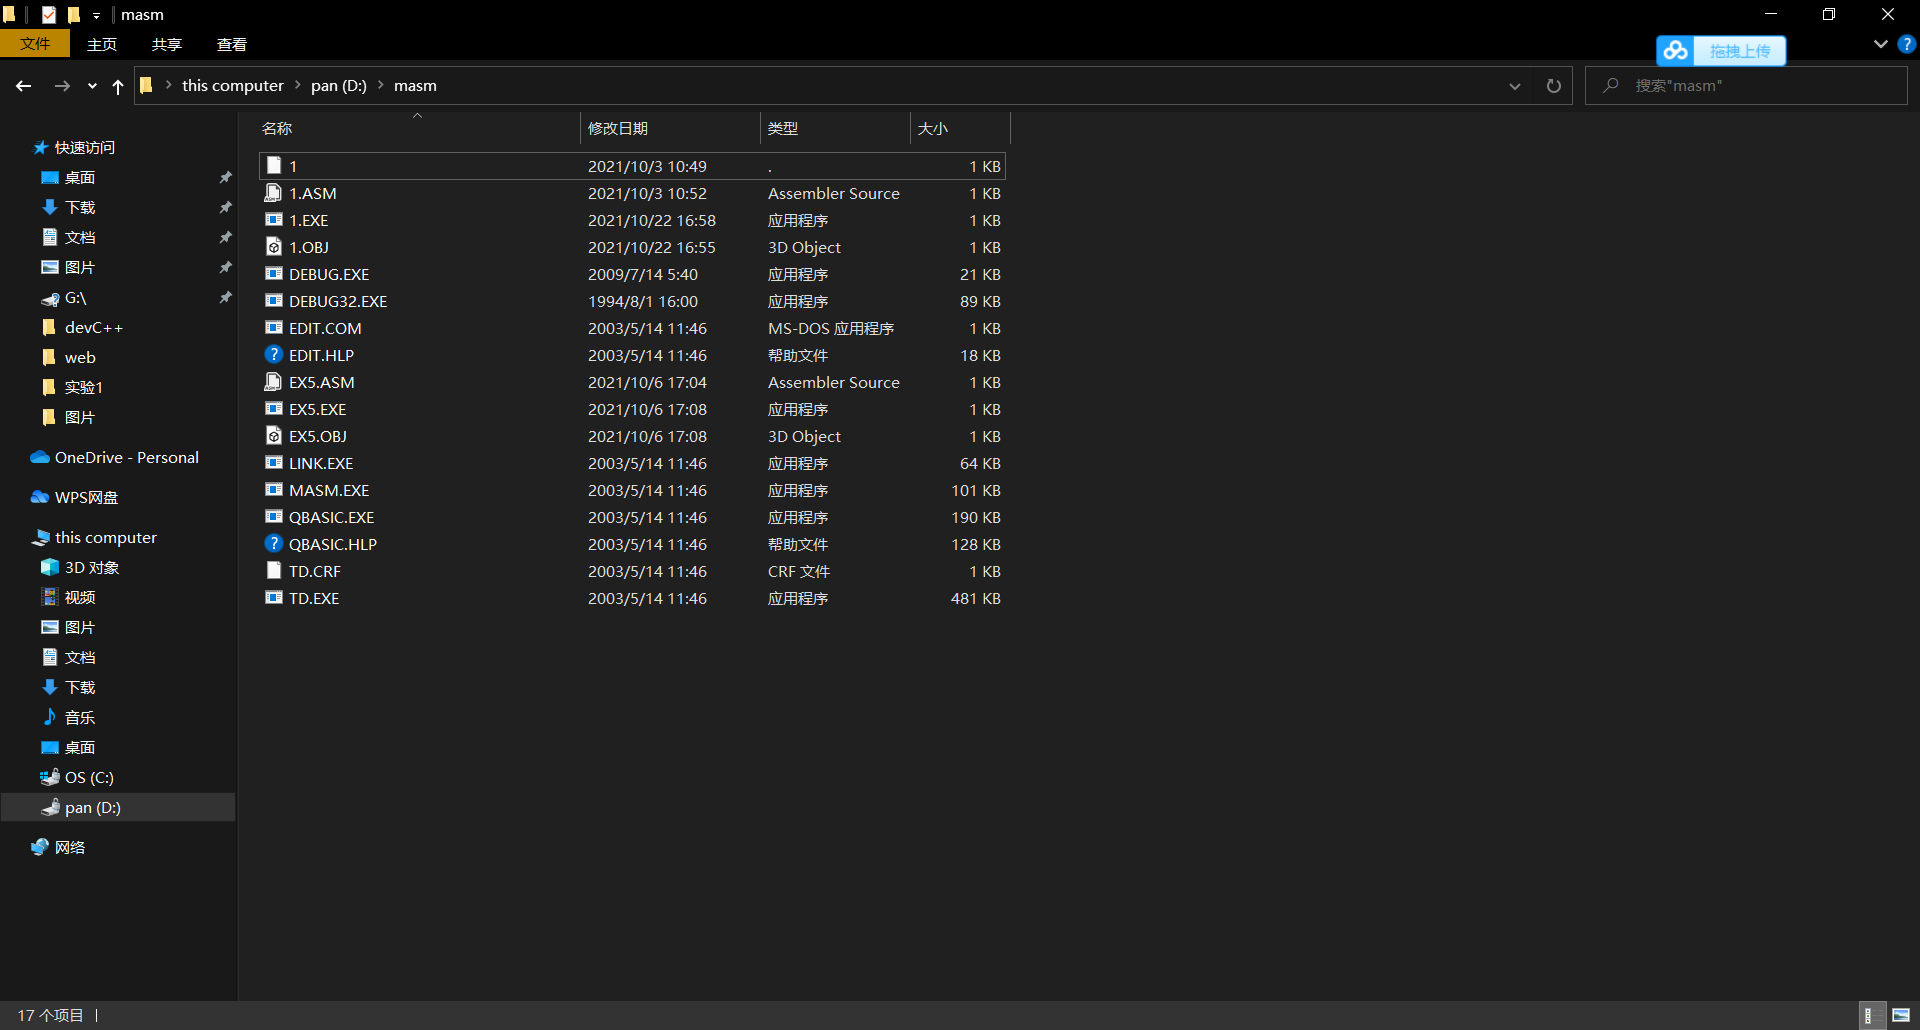Click the OneDrive cloud icon in sidebar
The image size is (1920, 1030).
[40, 457]
